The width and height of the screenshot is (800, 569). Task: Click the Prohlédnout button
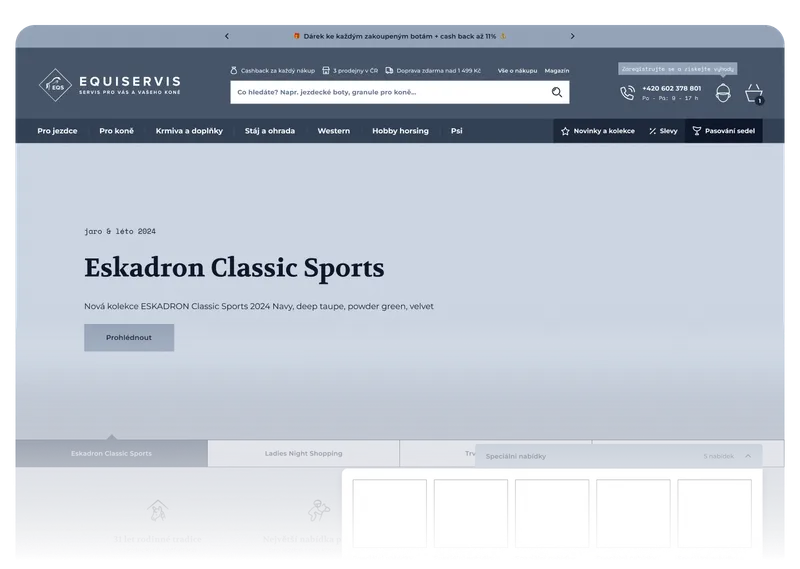[129, 337]
